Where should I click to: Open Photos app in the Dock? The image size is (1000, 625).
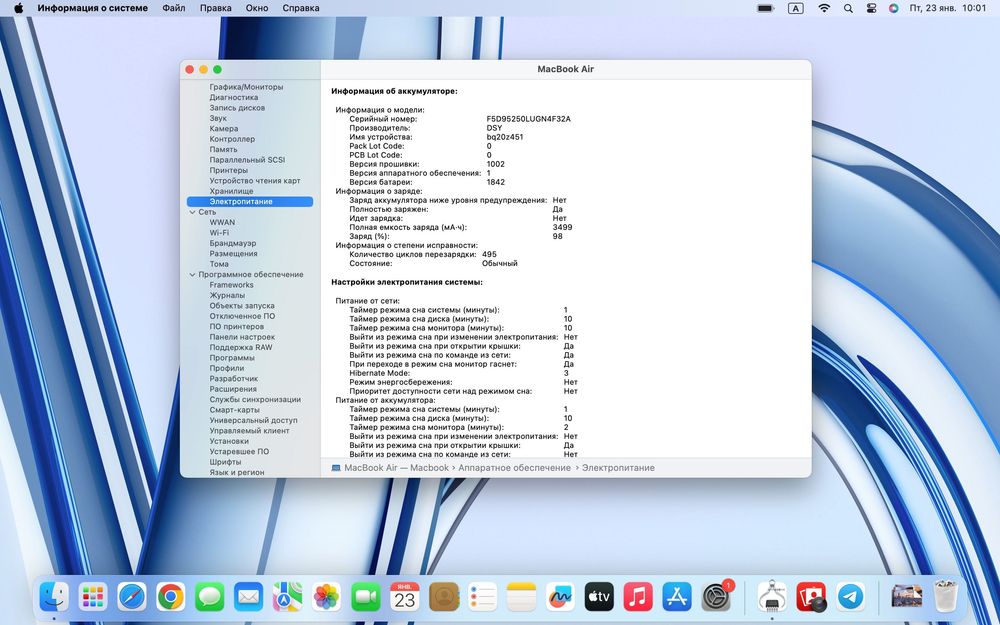tap(327, 598)
